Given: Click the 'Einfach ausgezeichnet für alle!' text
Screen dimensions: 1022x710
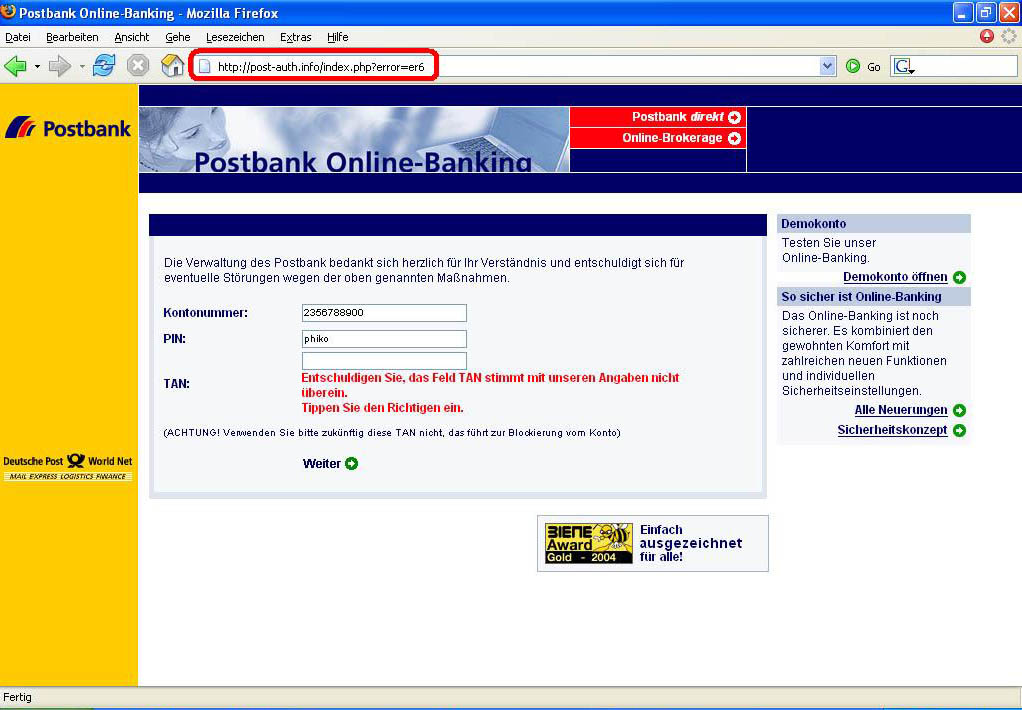Looking at the screenshot, I should tap(690, 543).
